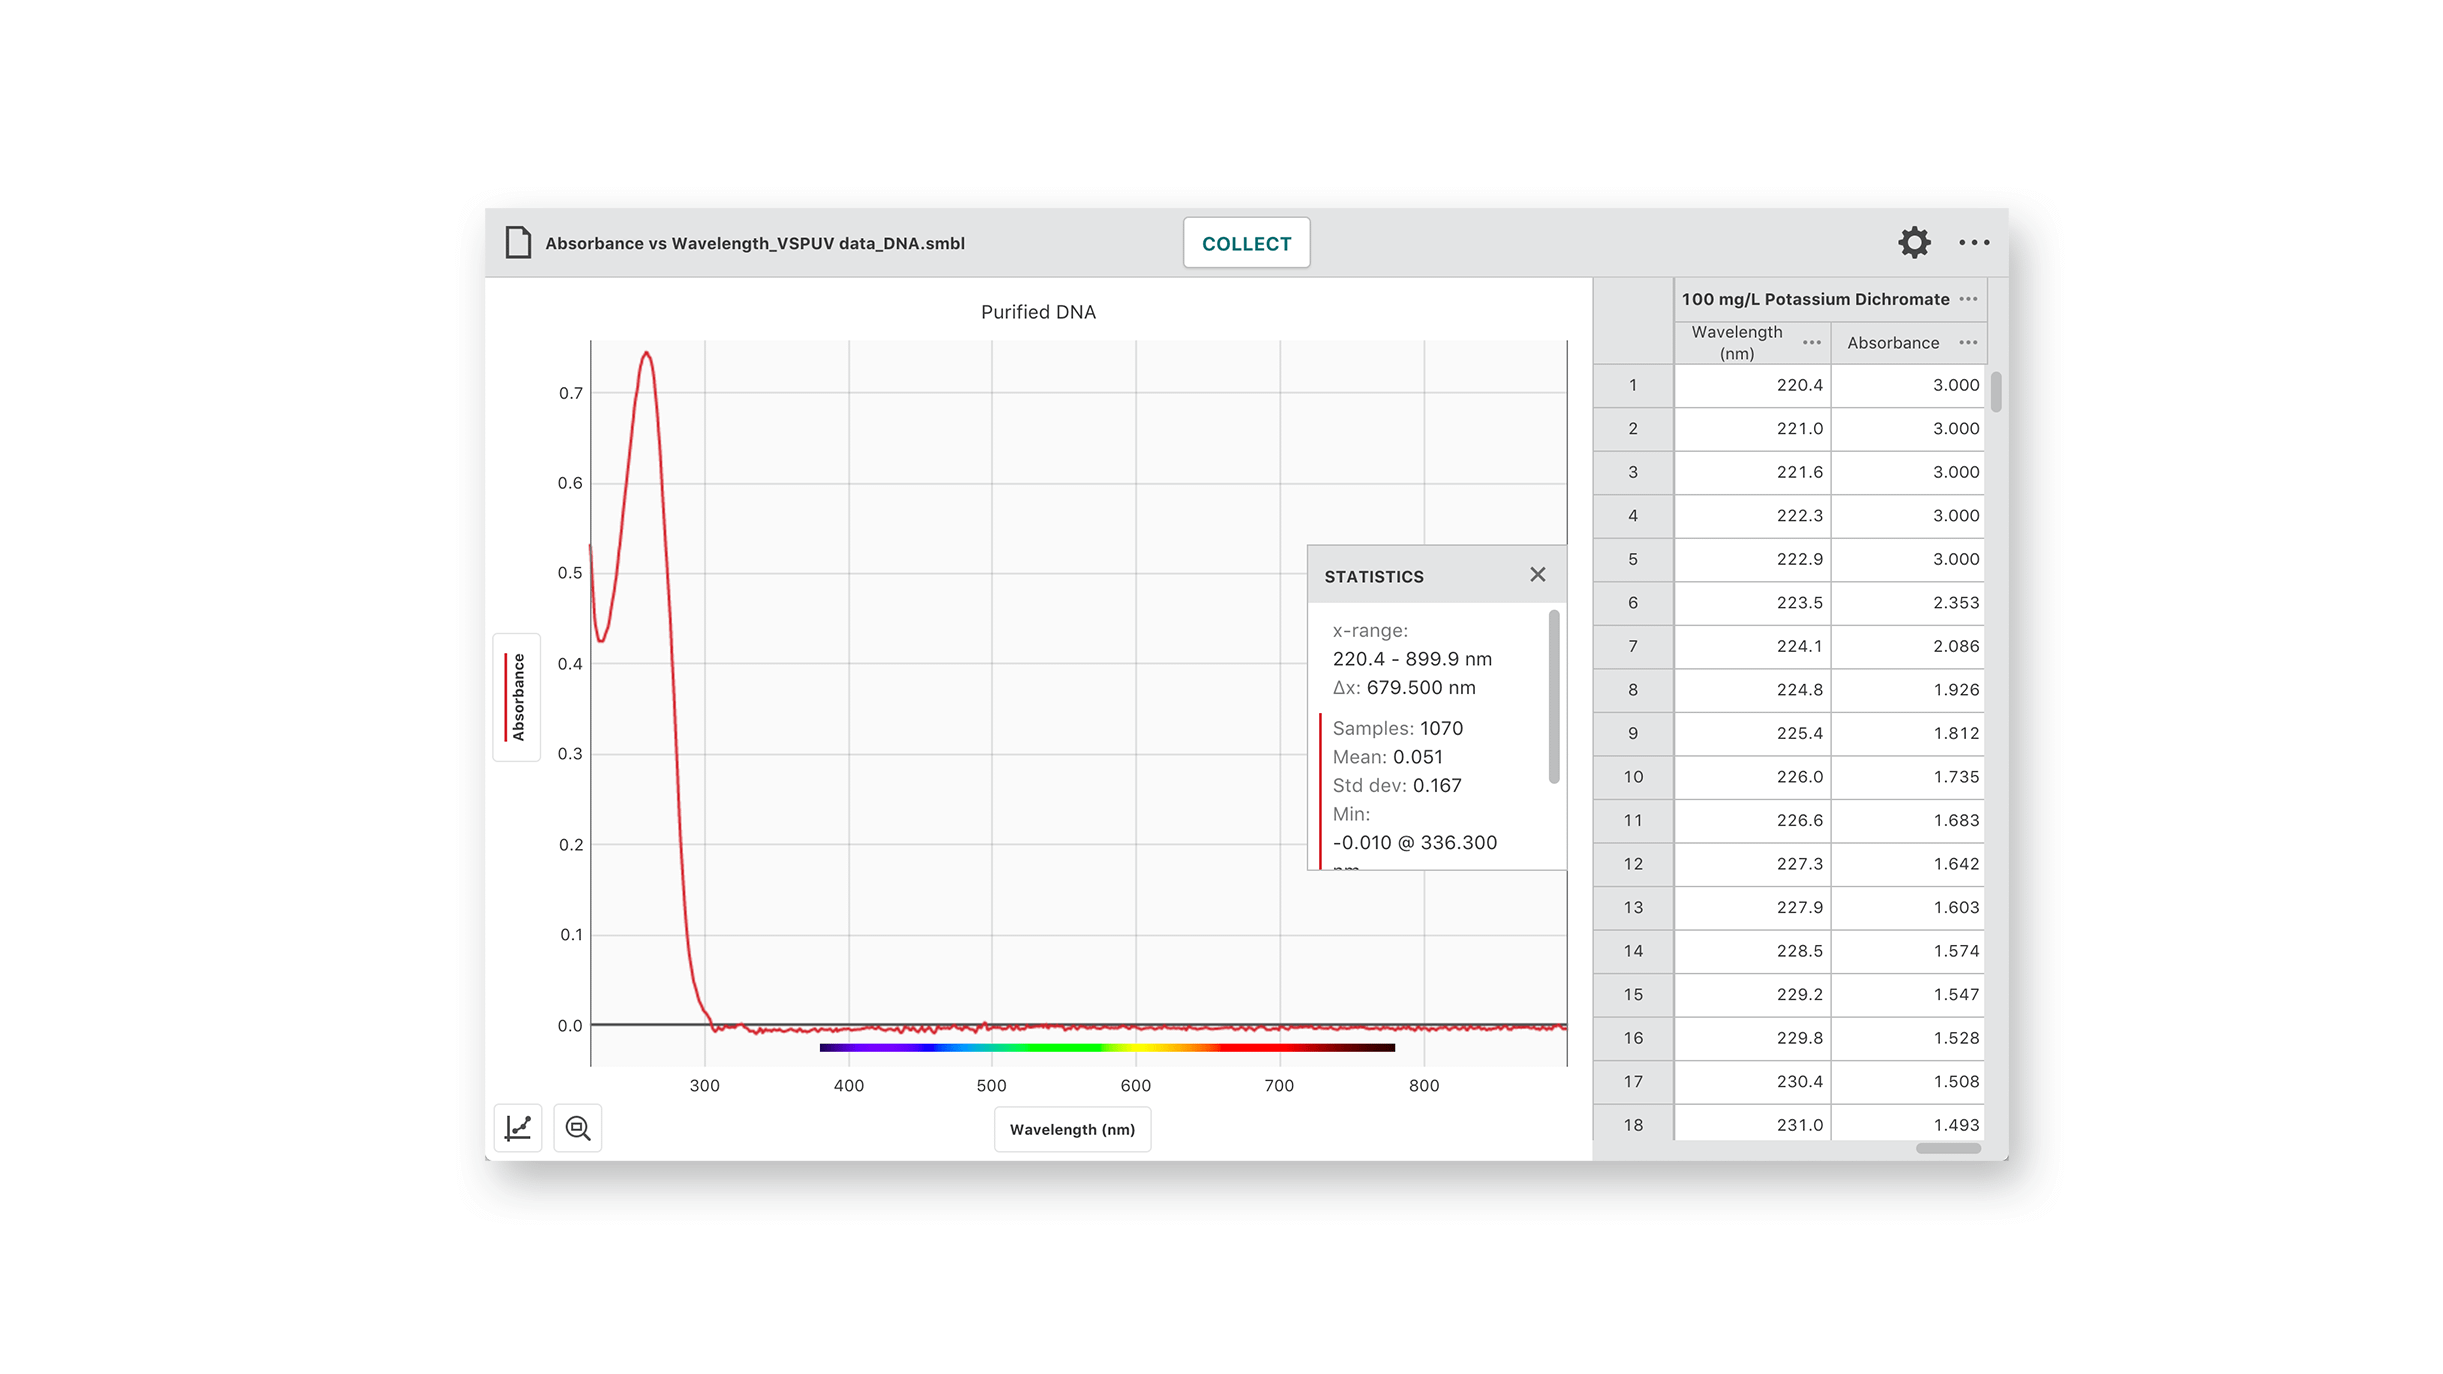Click the file document icon beside the filename
The height and width of the screenshot is (1374, 2443).
(x=517, y=242)
